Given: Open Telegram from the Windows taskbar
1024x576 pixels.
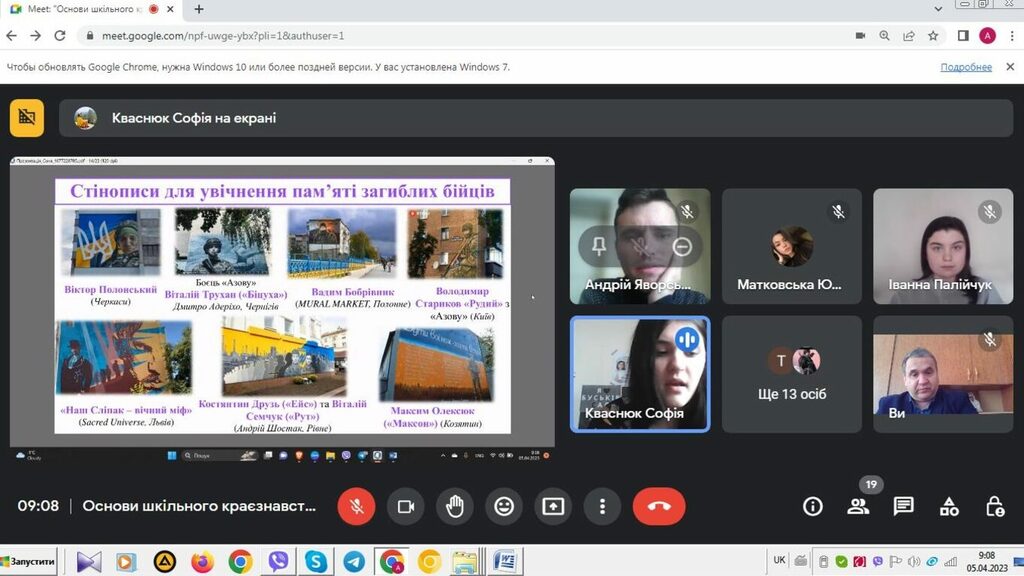Looking at the screenshot, I should (353, 561).
